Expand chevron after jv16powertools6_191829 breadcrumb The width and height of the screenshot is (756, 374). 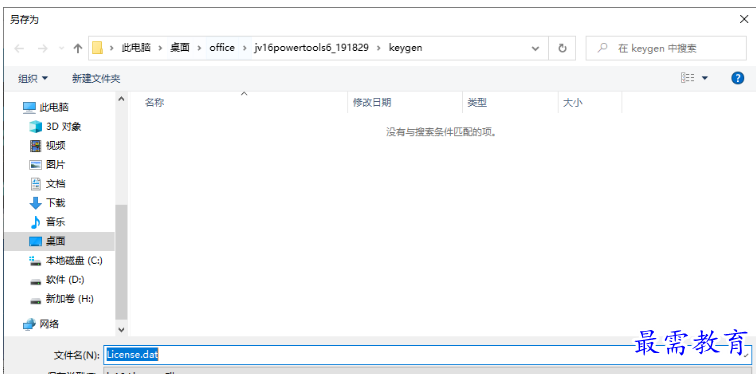point(378,48)
